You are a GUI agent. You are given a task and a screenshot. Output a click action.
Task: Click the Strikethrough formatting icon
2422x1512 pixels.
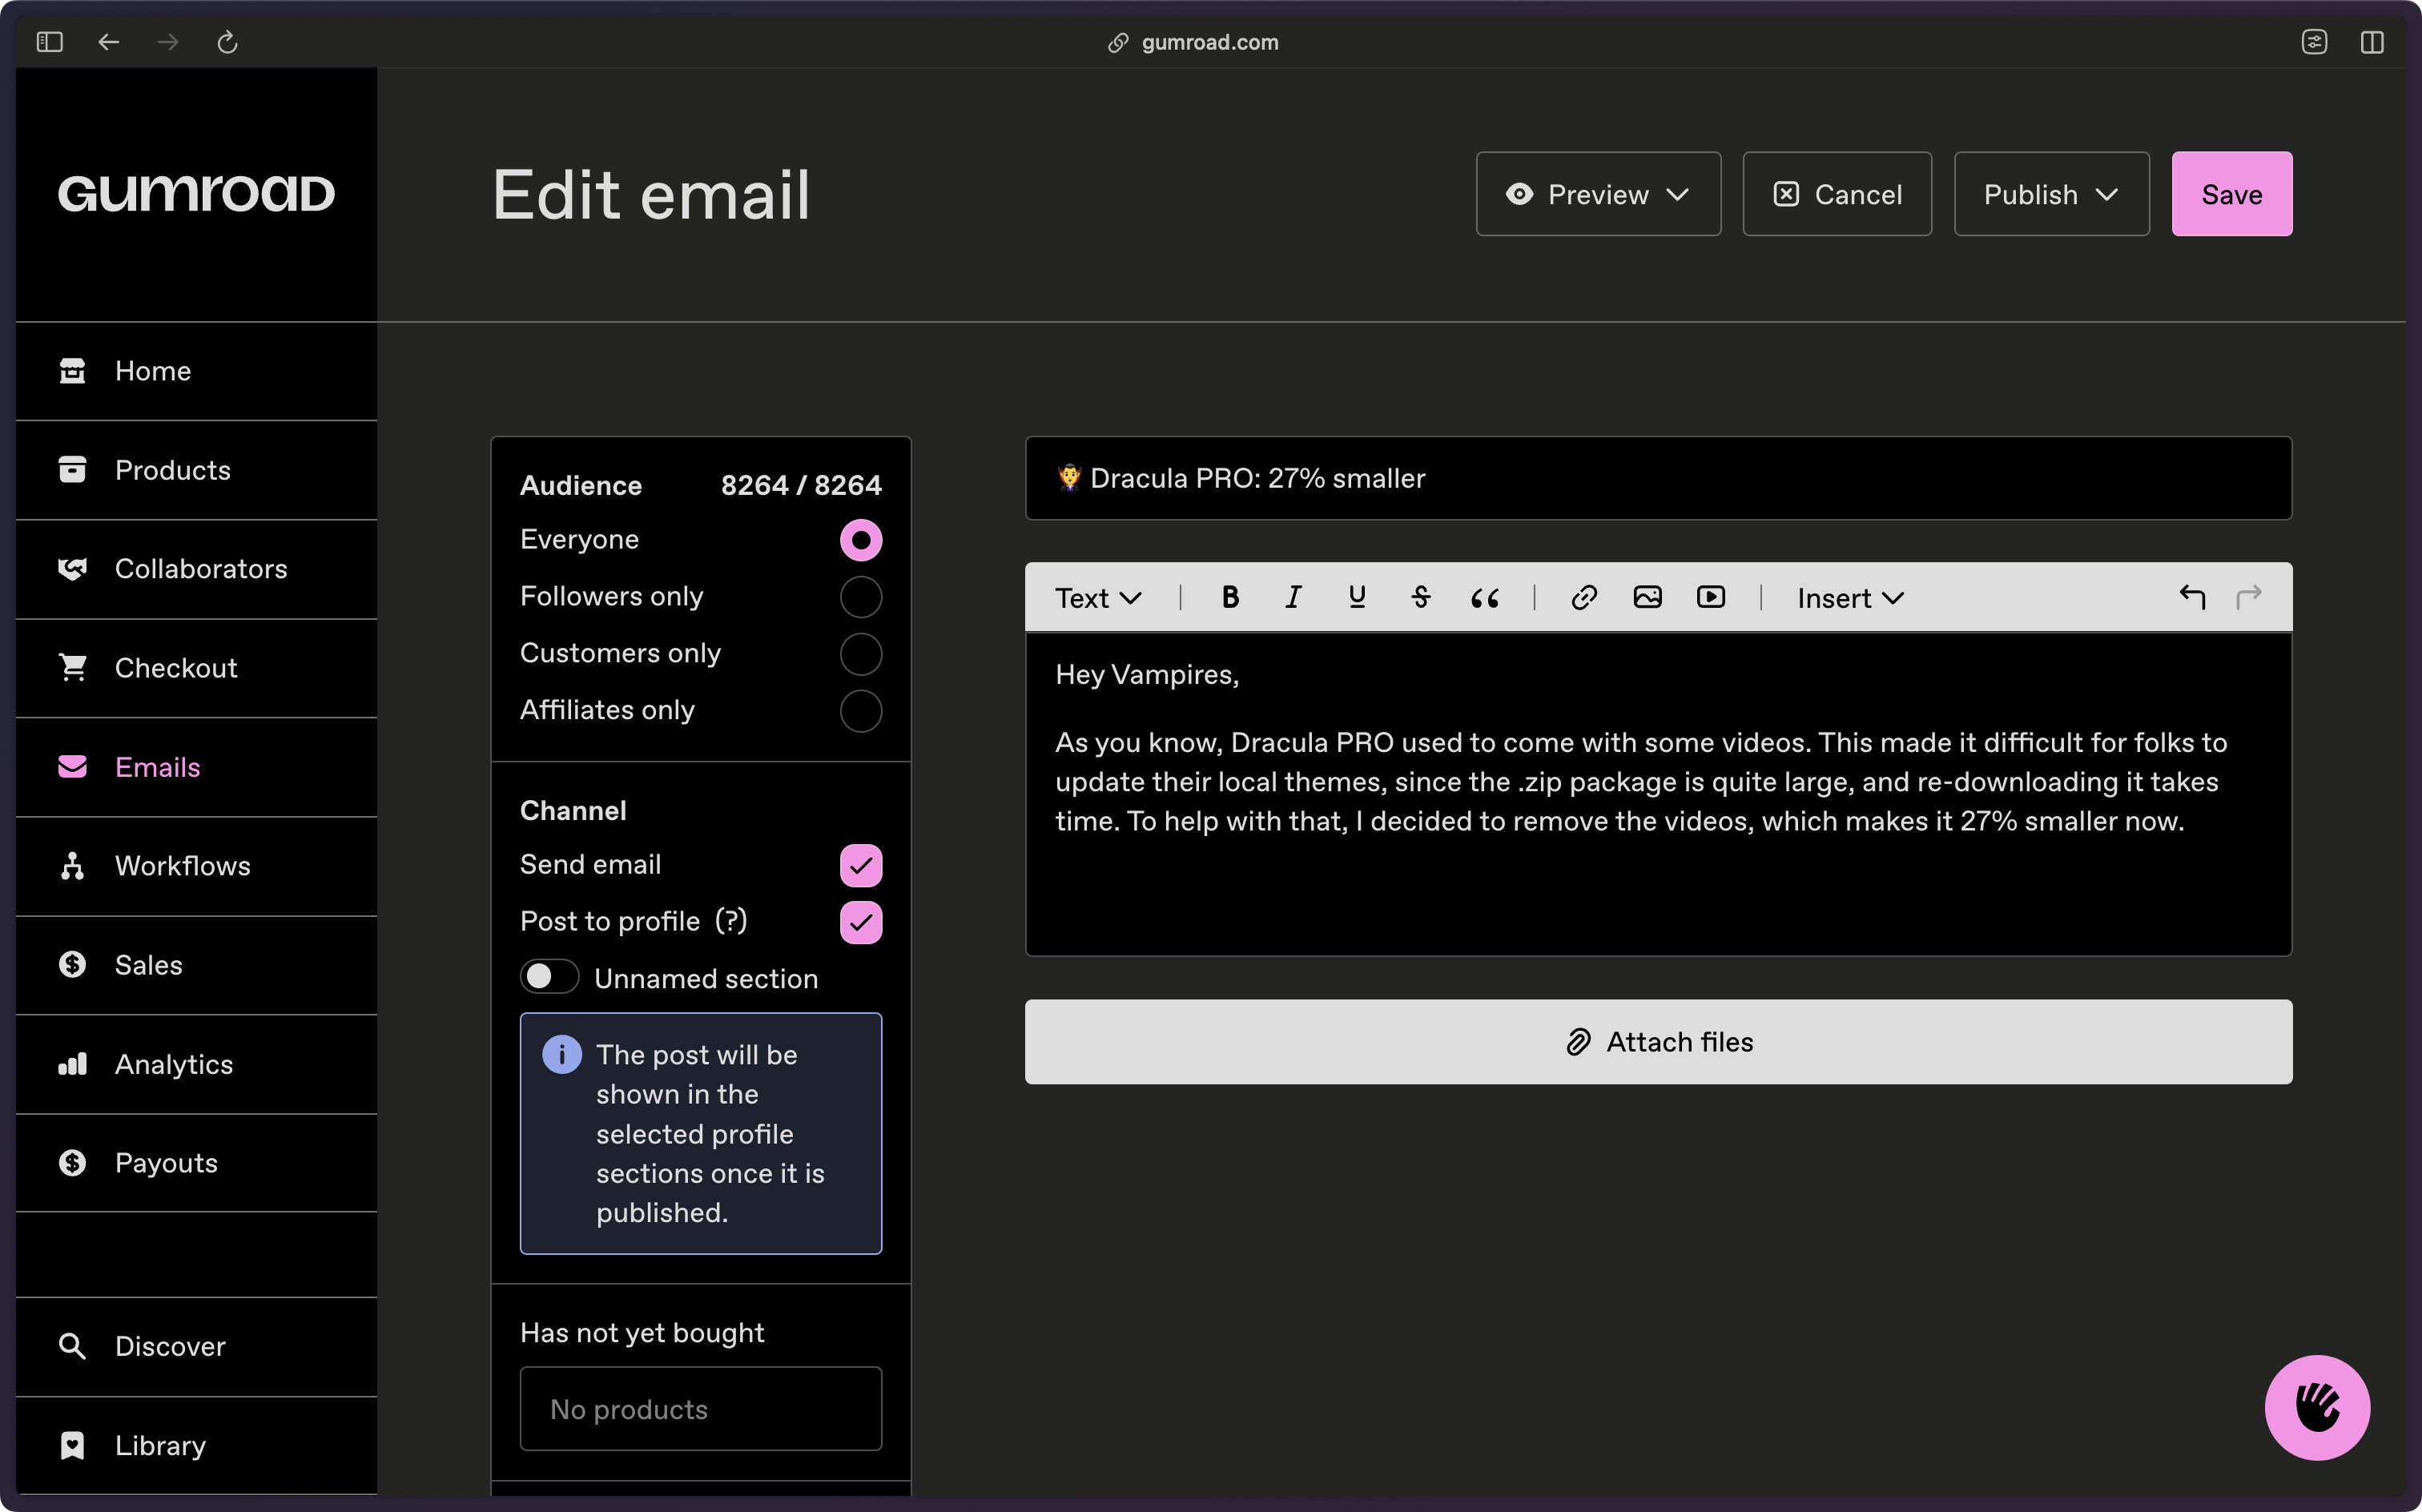1419,597
